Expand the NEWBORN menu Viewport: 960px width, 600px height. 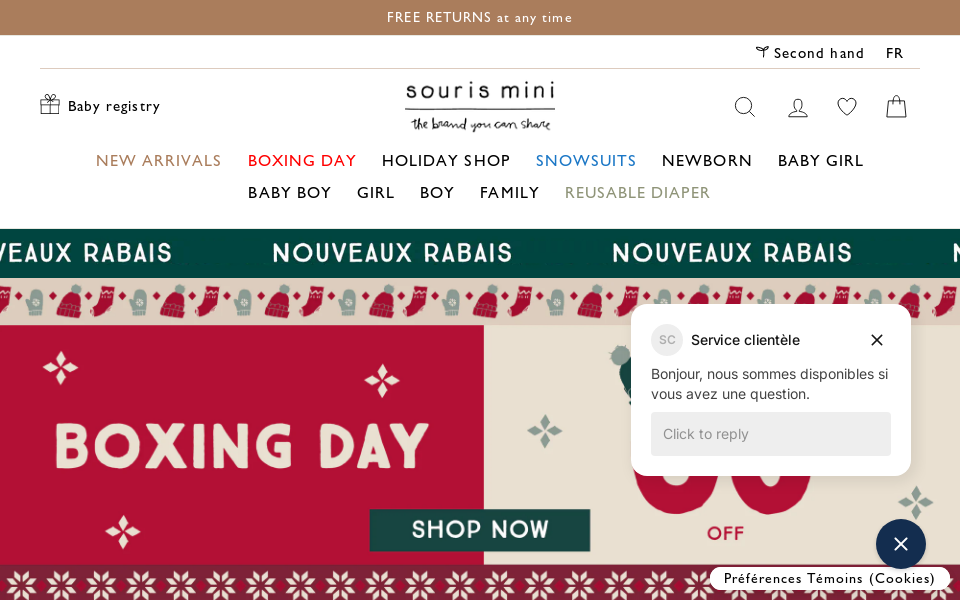point(707,161)
